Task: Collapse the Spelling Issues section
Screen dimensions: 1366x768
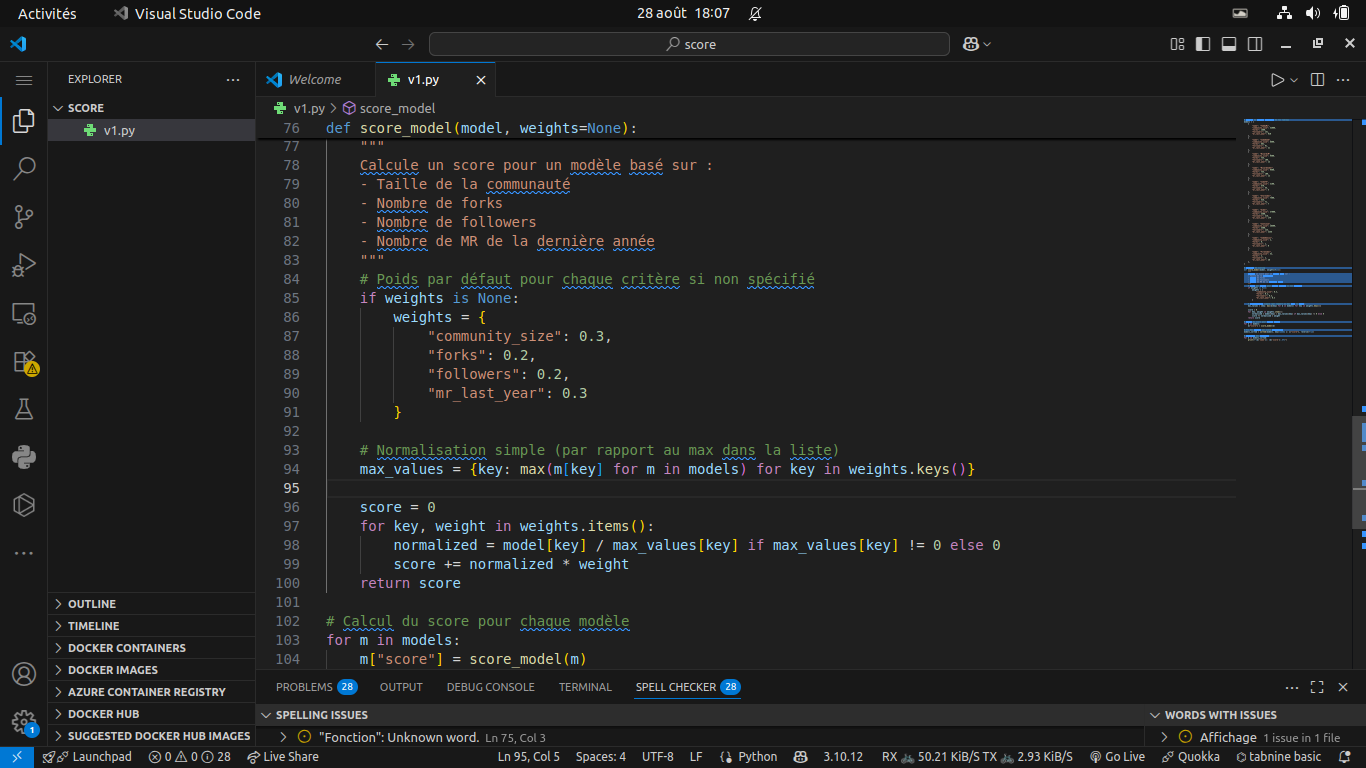Action: 701,715
